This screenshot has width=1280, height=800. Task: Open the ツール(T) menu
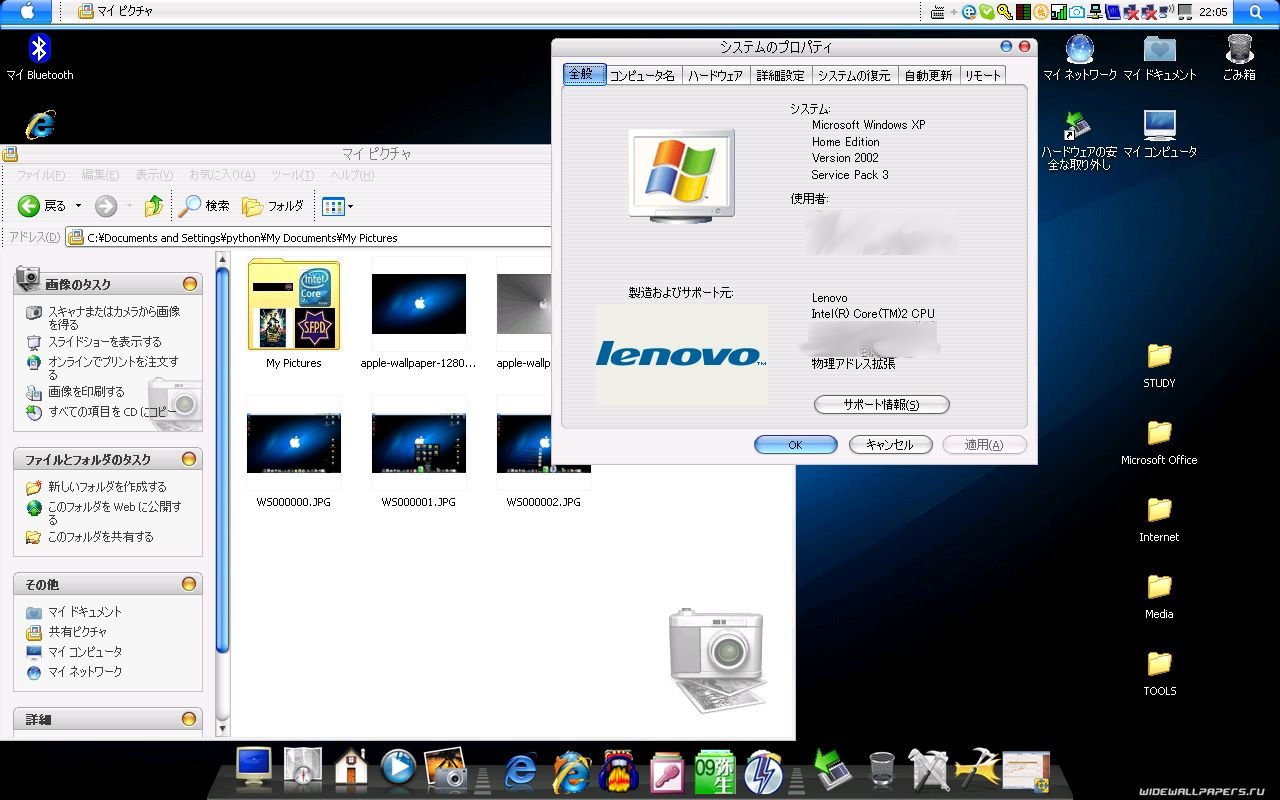[292, 175]
